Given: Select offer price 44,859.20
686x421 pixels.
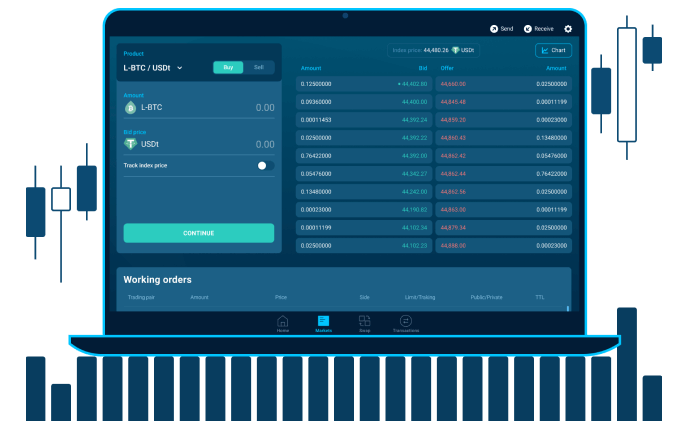Looking at the screenshot, I should pos(453,120).
